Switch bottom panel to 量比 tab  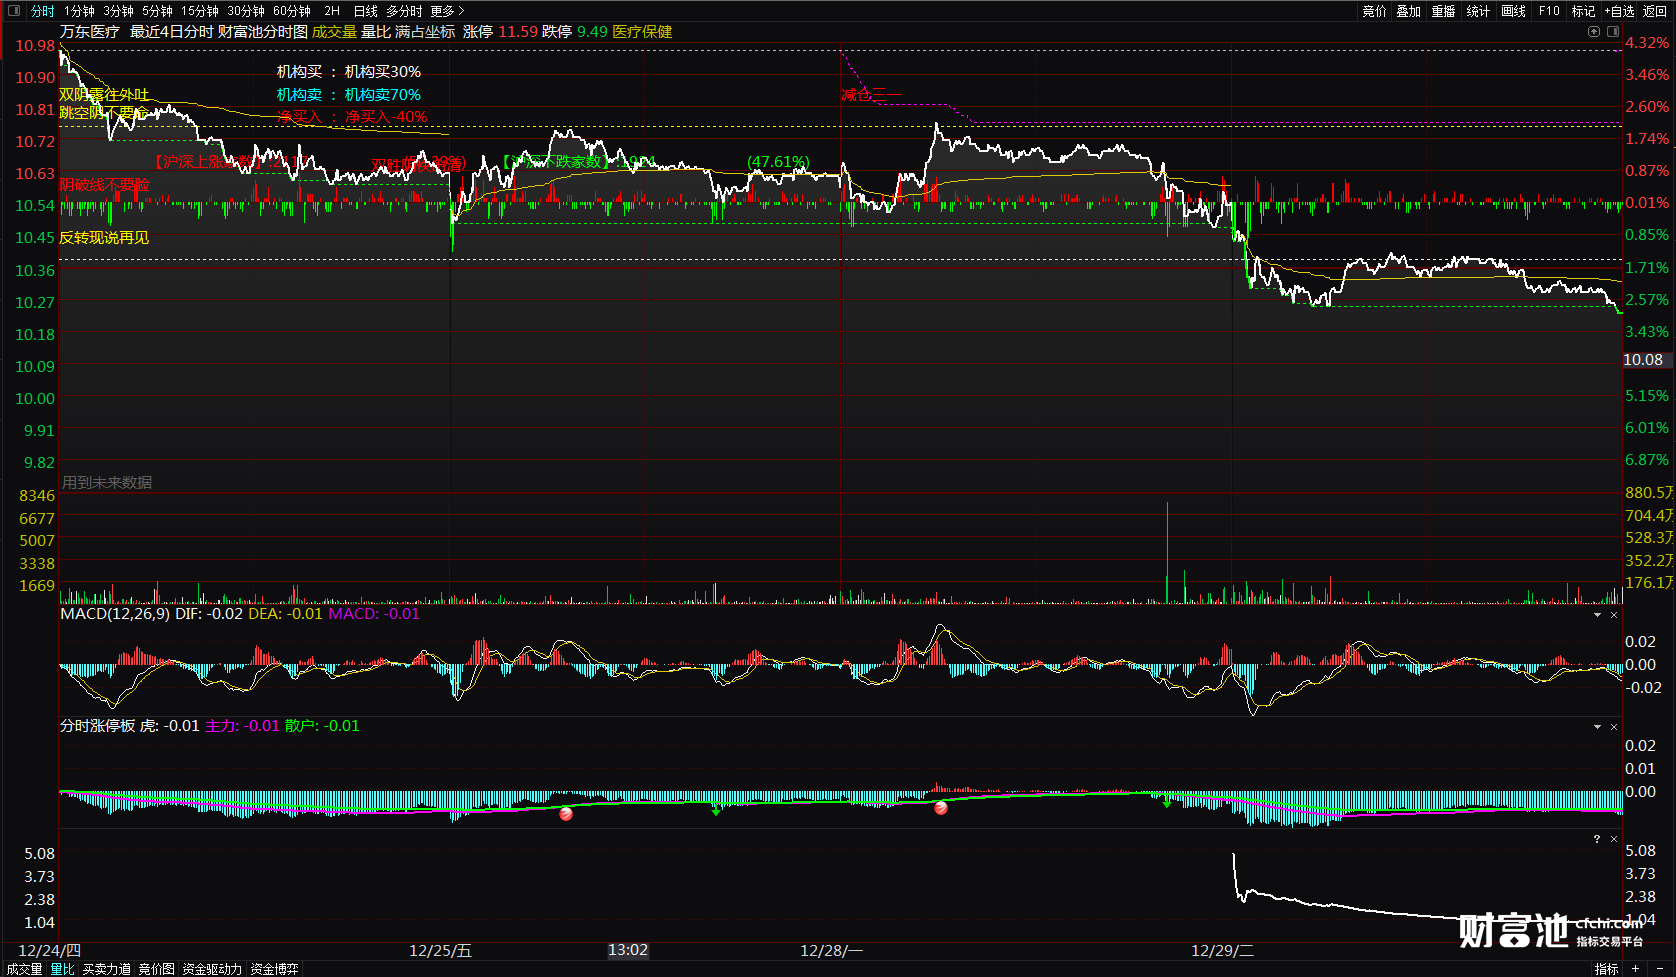(x=62, y=969)
